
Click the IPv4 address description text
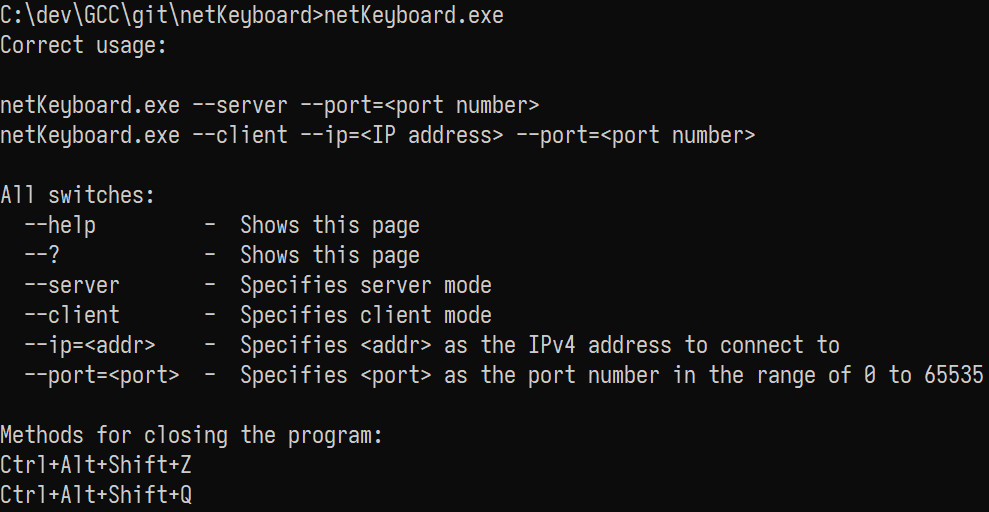540,346
